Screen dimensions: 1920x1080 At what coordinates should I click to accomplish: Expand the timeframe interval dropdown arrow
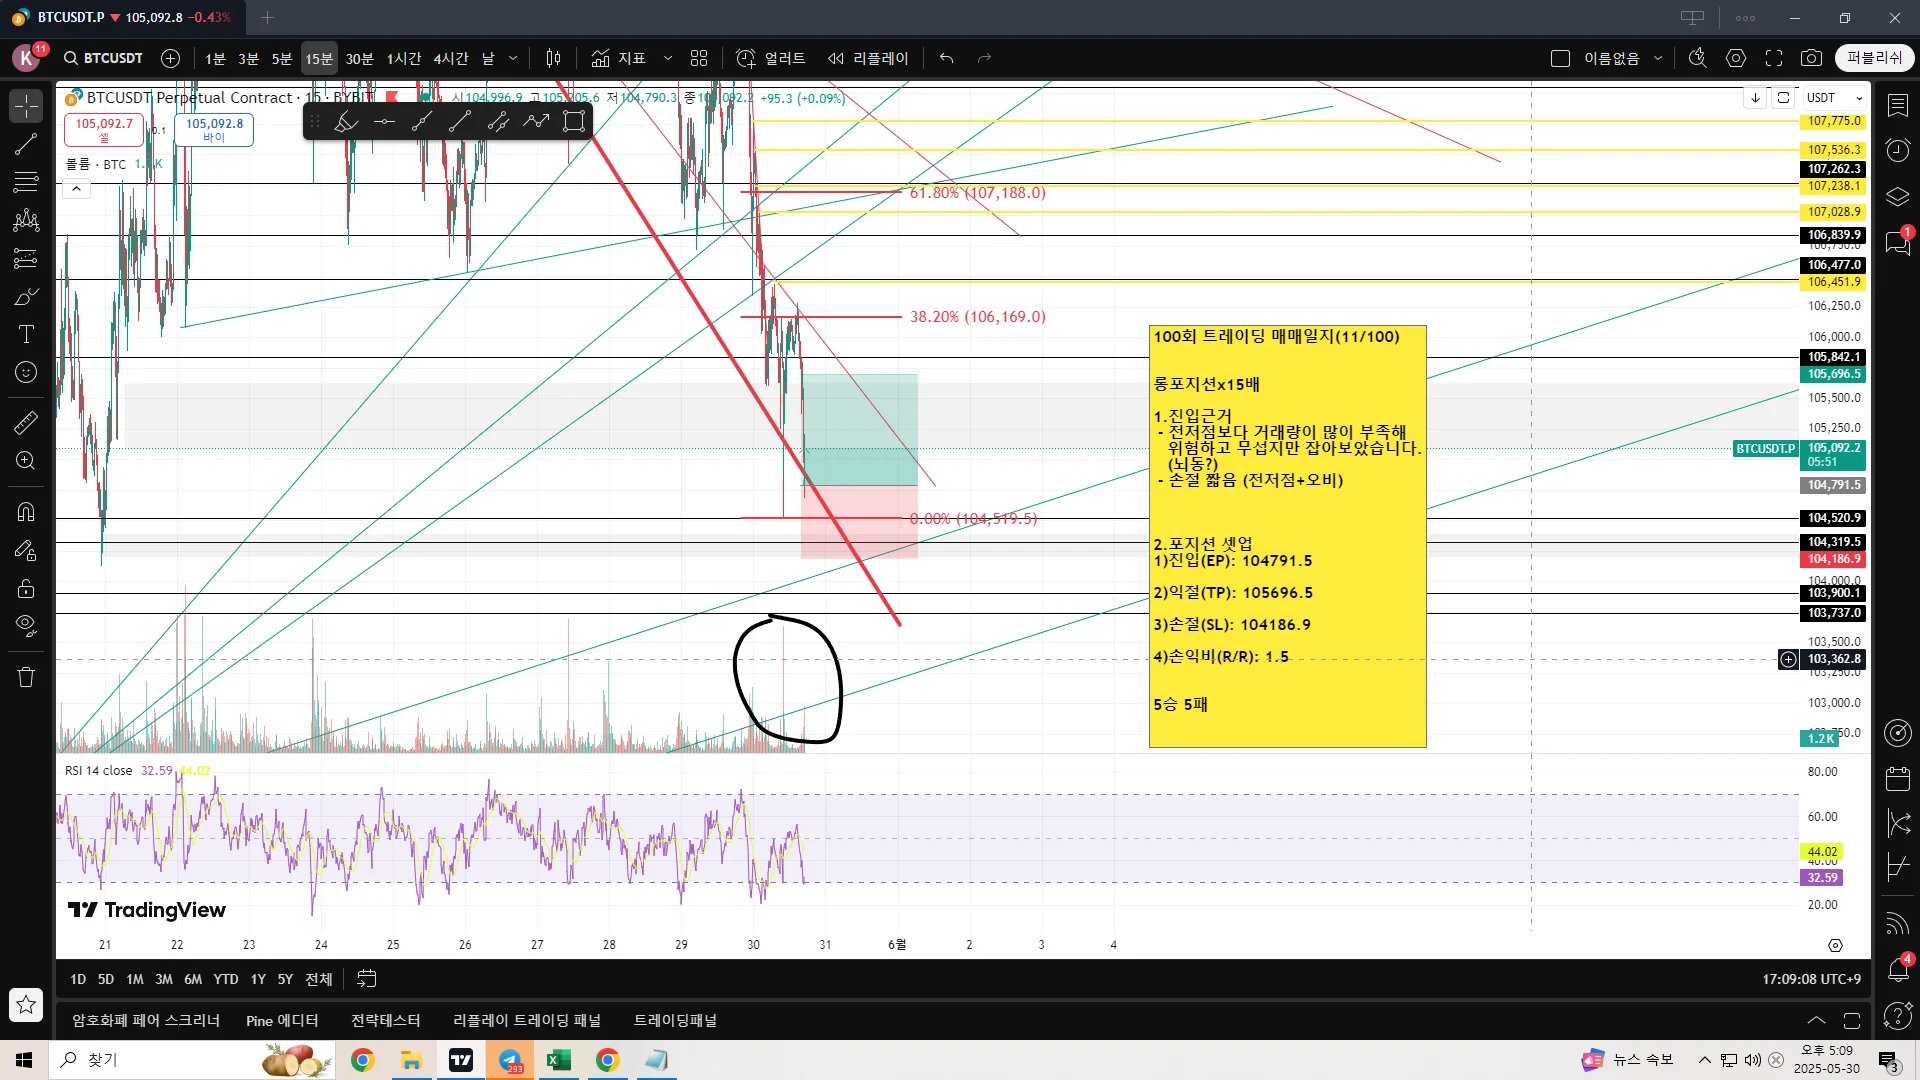pos(513,58)
